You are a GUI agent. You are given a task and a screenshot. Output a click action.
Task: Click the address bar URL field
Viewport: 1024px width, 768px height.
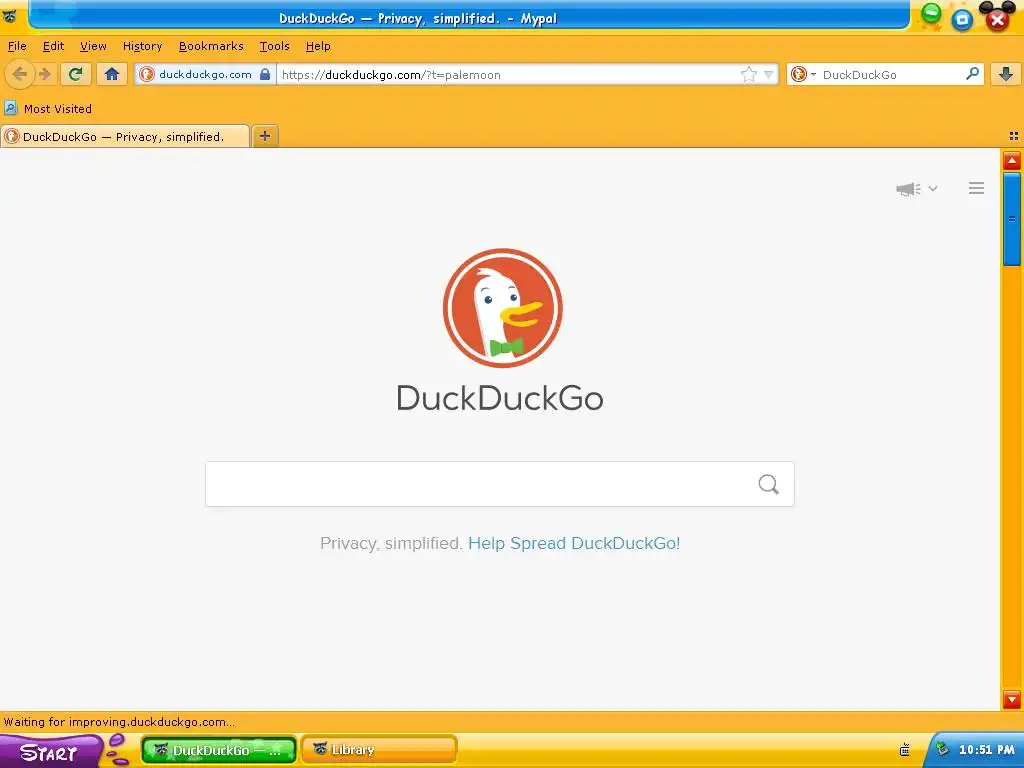click(509, 74)
